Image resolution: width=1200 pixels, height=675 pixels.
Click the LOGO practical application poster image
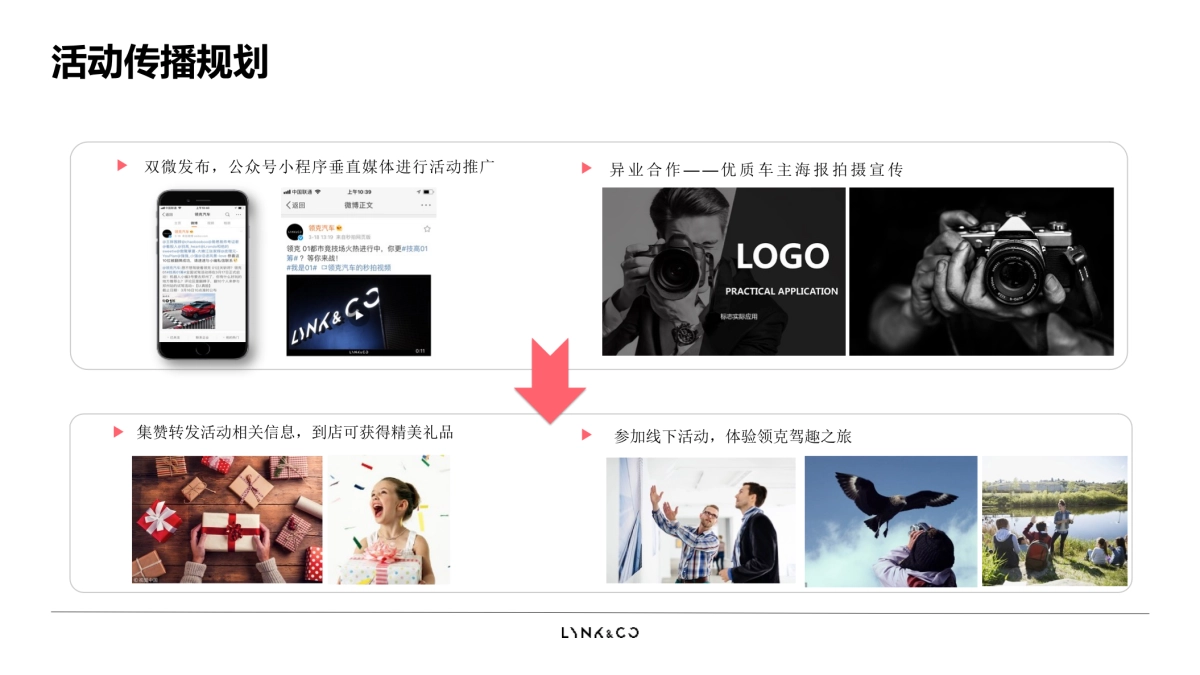click(x=722, y=268)
